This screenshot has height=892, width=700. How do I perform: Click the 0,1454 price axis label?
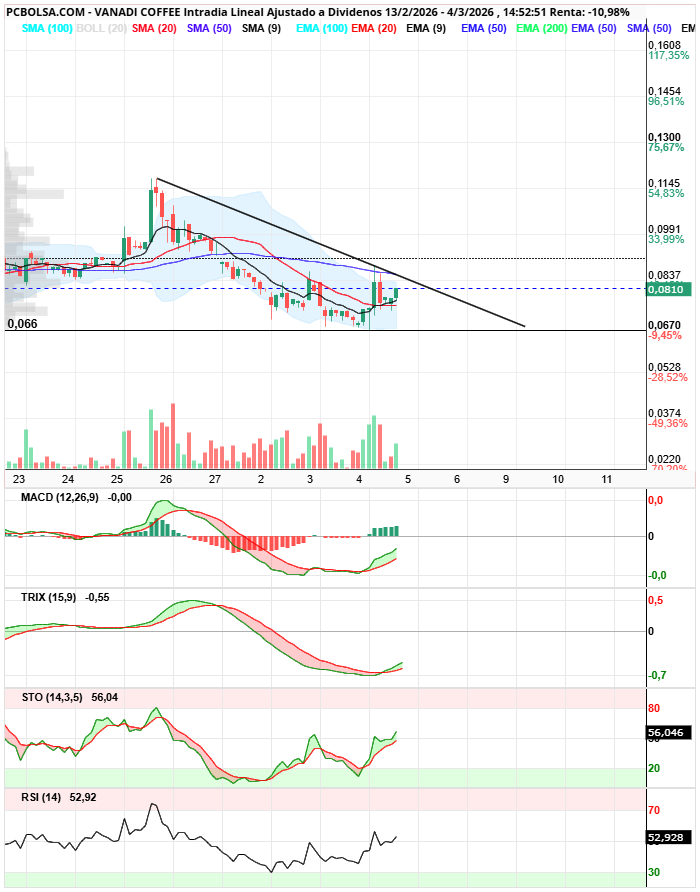coord(664,91)
